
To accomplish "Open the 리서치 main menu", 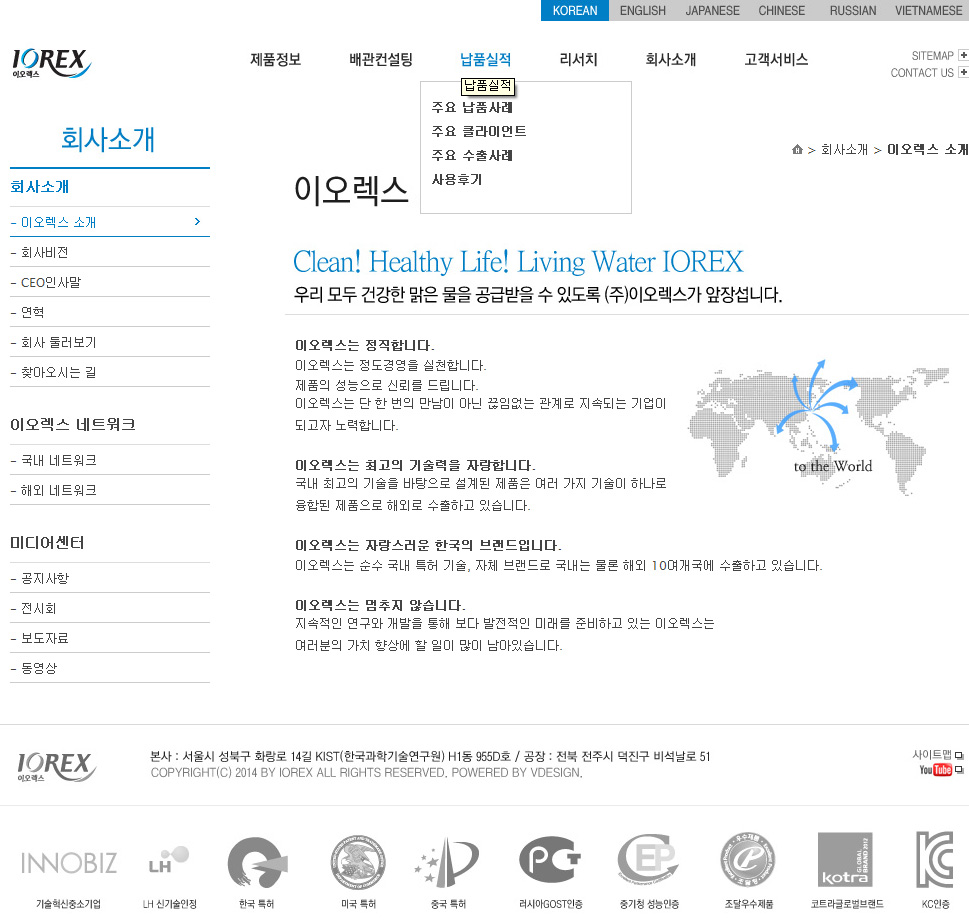I will point(578,59).
